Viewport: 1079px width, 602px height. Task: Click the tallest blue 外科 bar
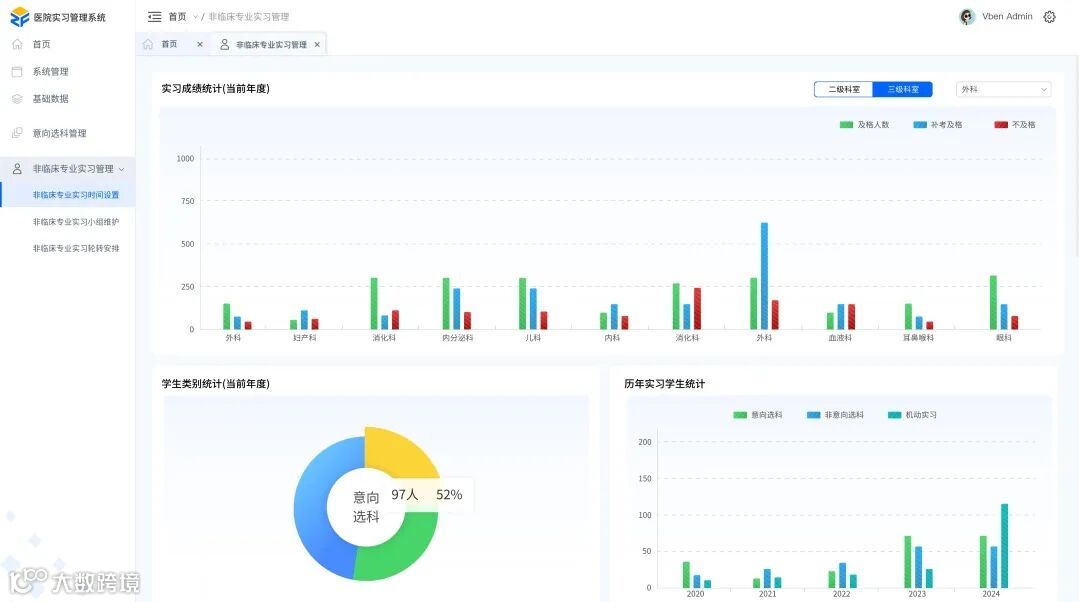pos(764,275)
